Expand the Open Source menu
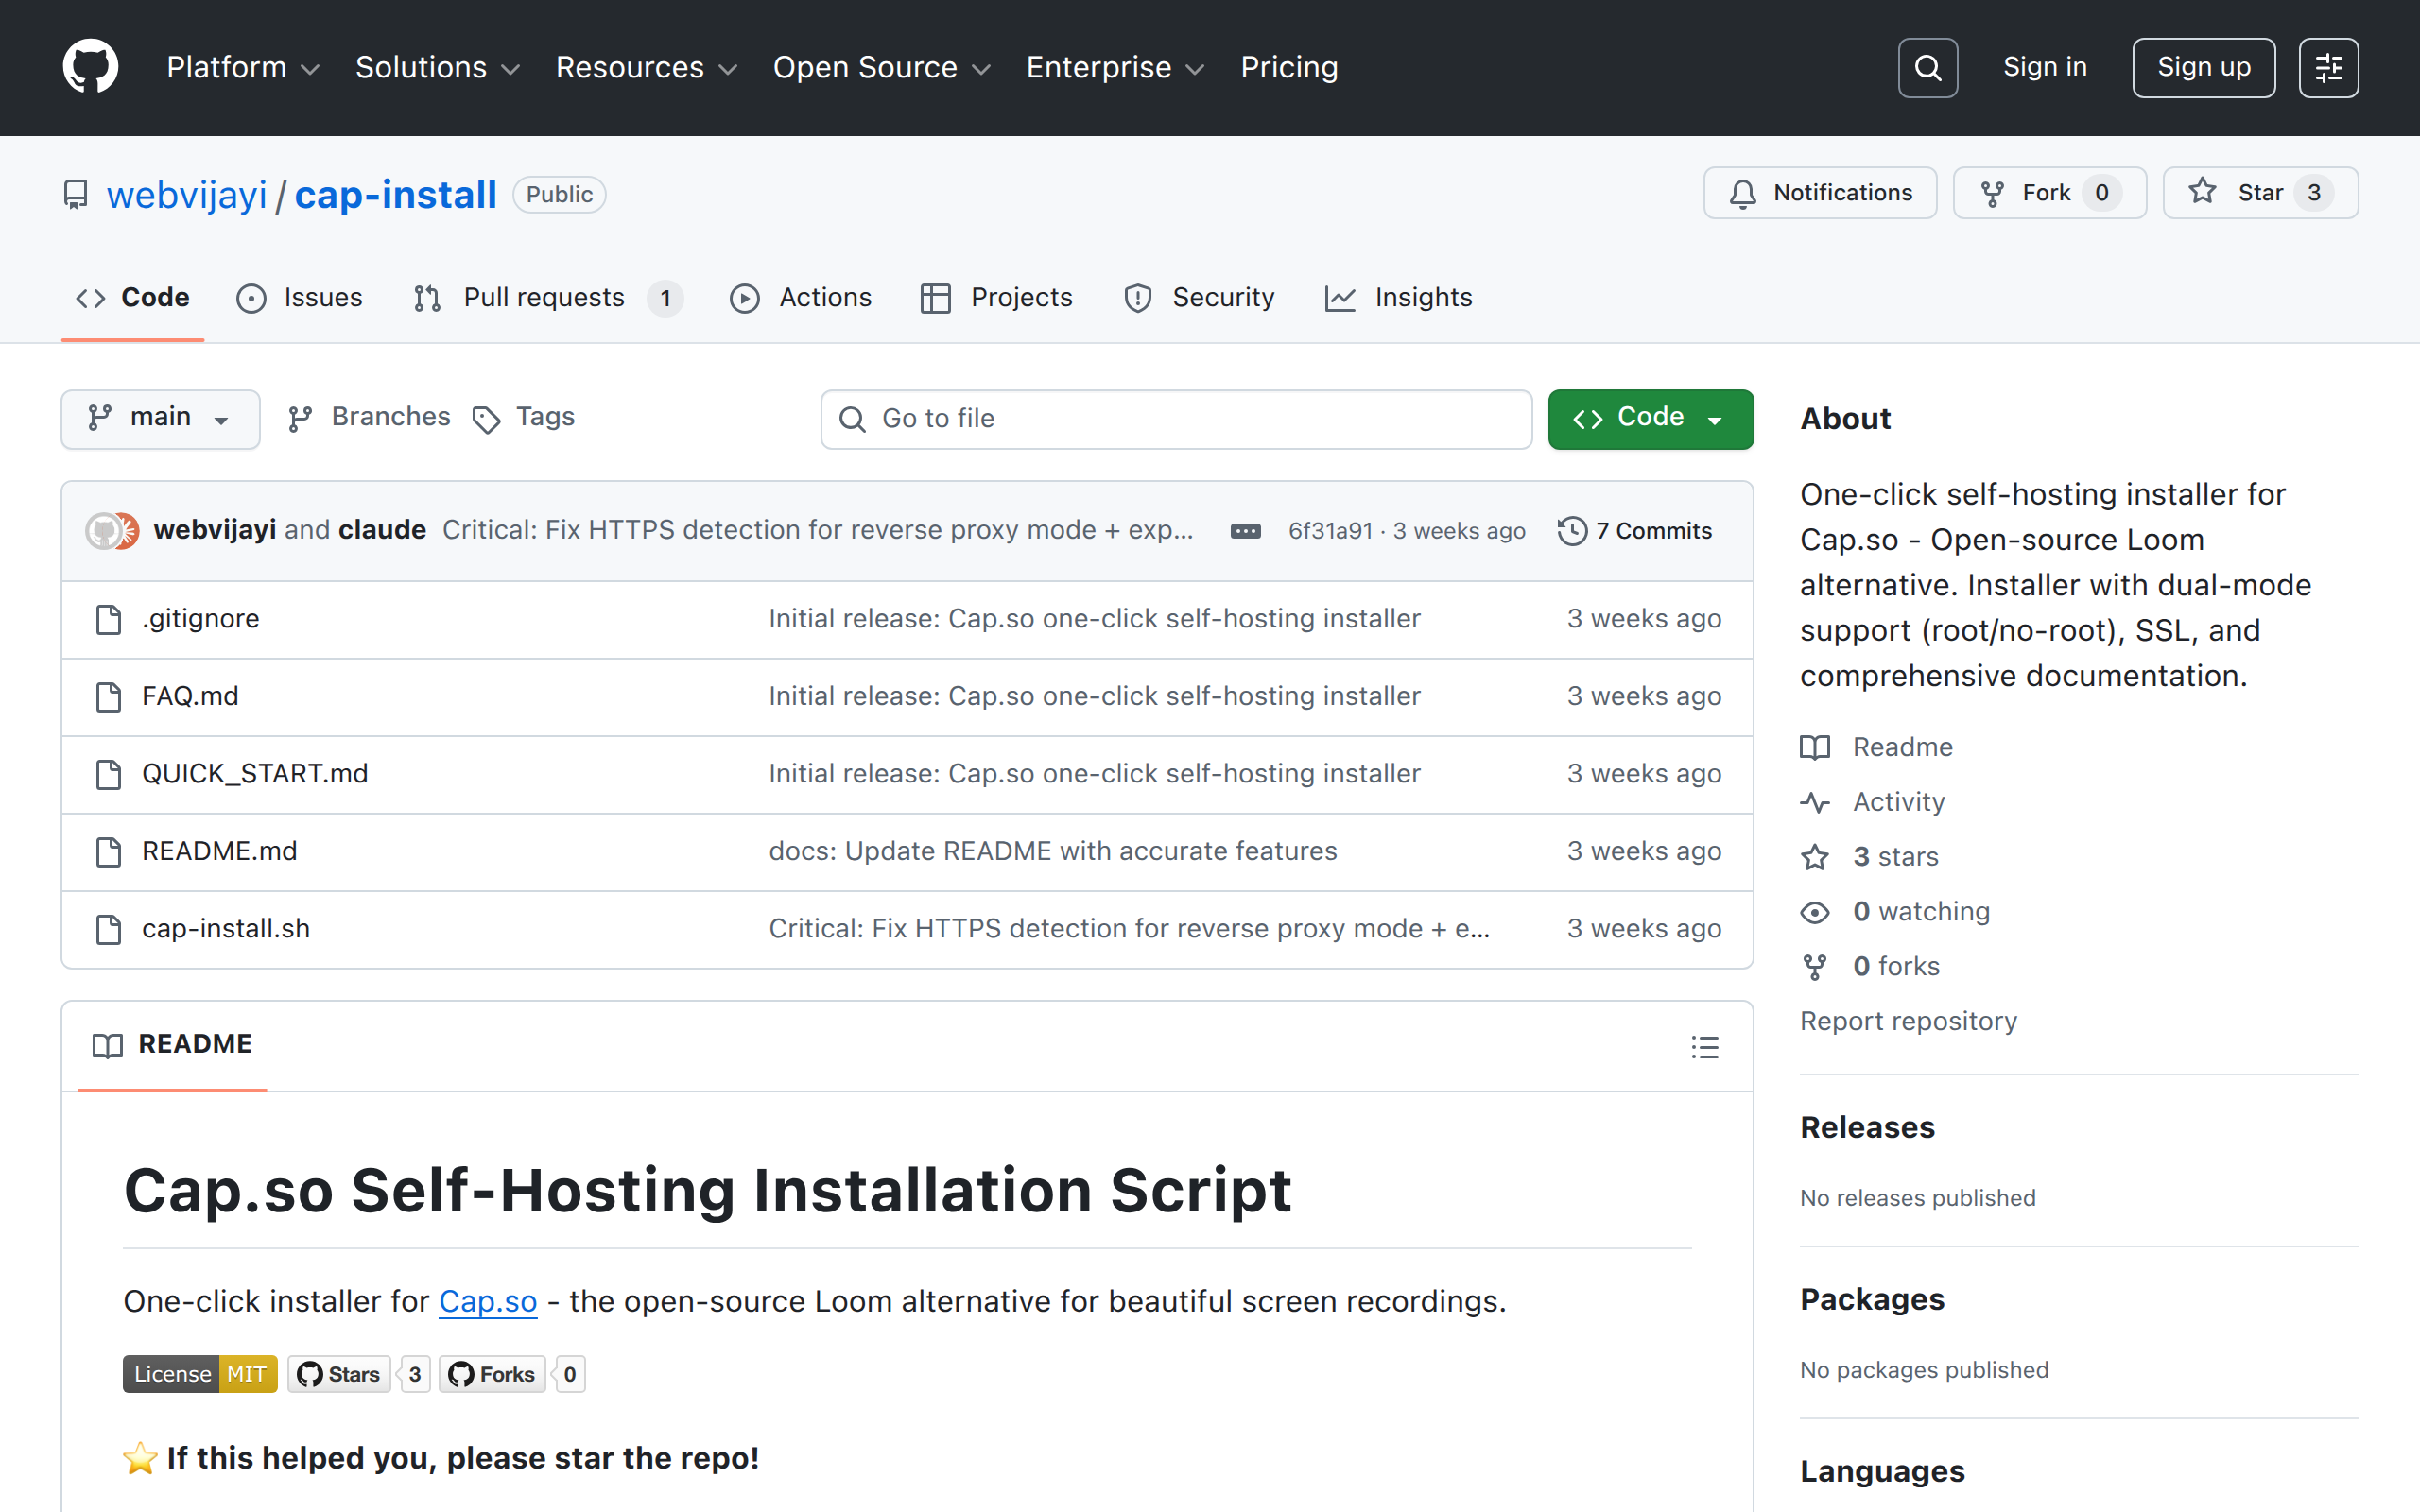The height and width of the screenshot is (1512, 2420). pos(882,67)
